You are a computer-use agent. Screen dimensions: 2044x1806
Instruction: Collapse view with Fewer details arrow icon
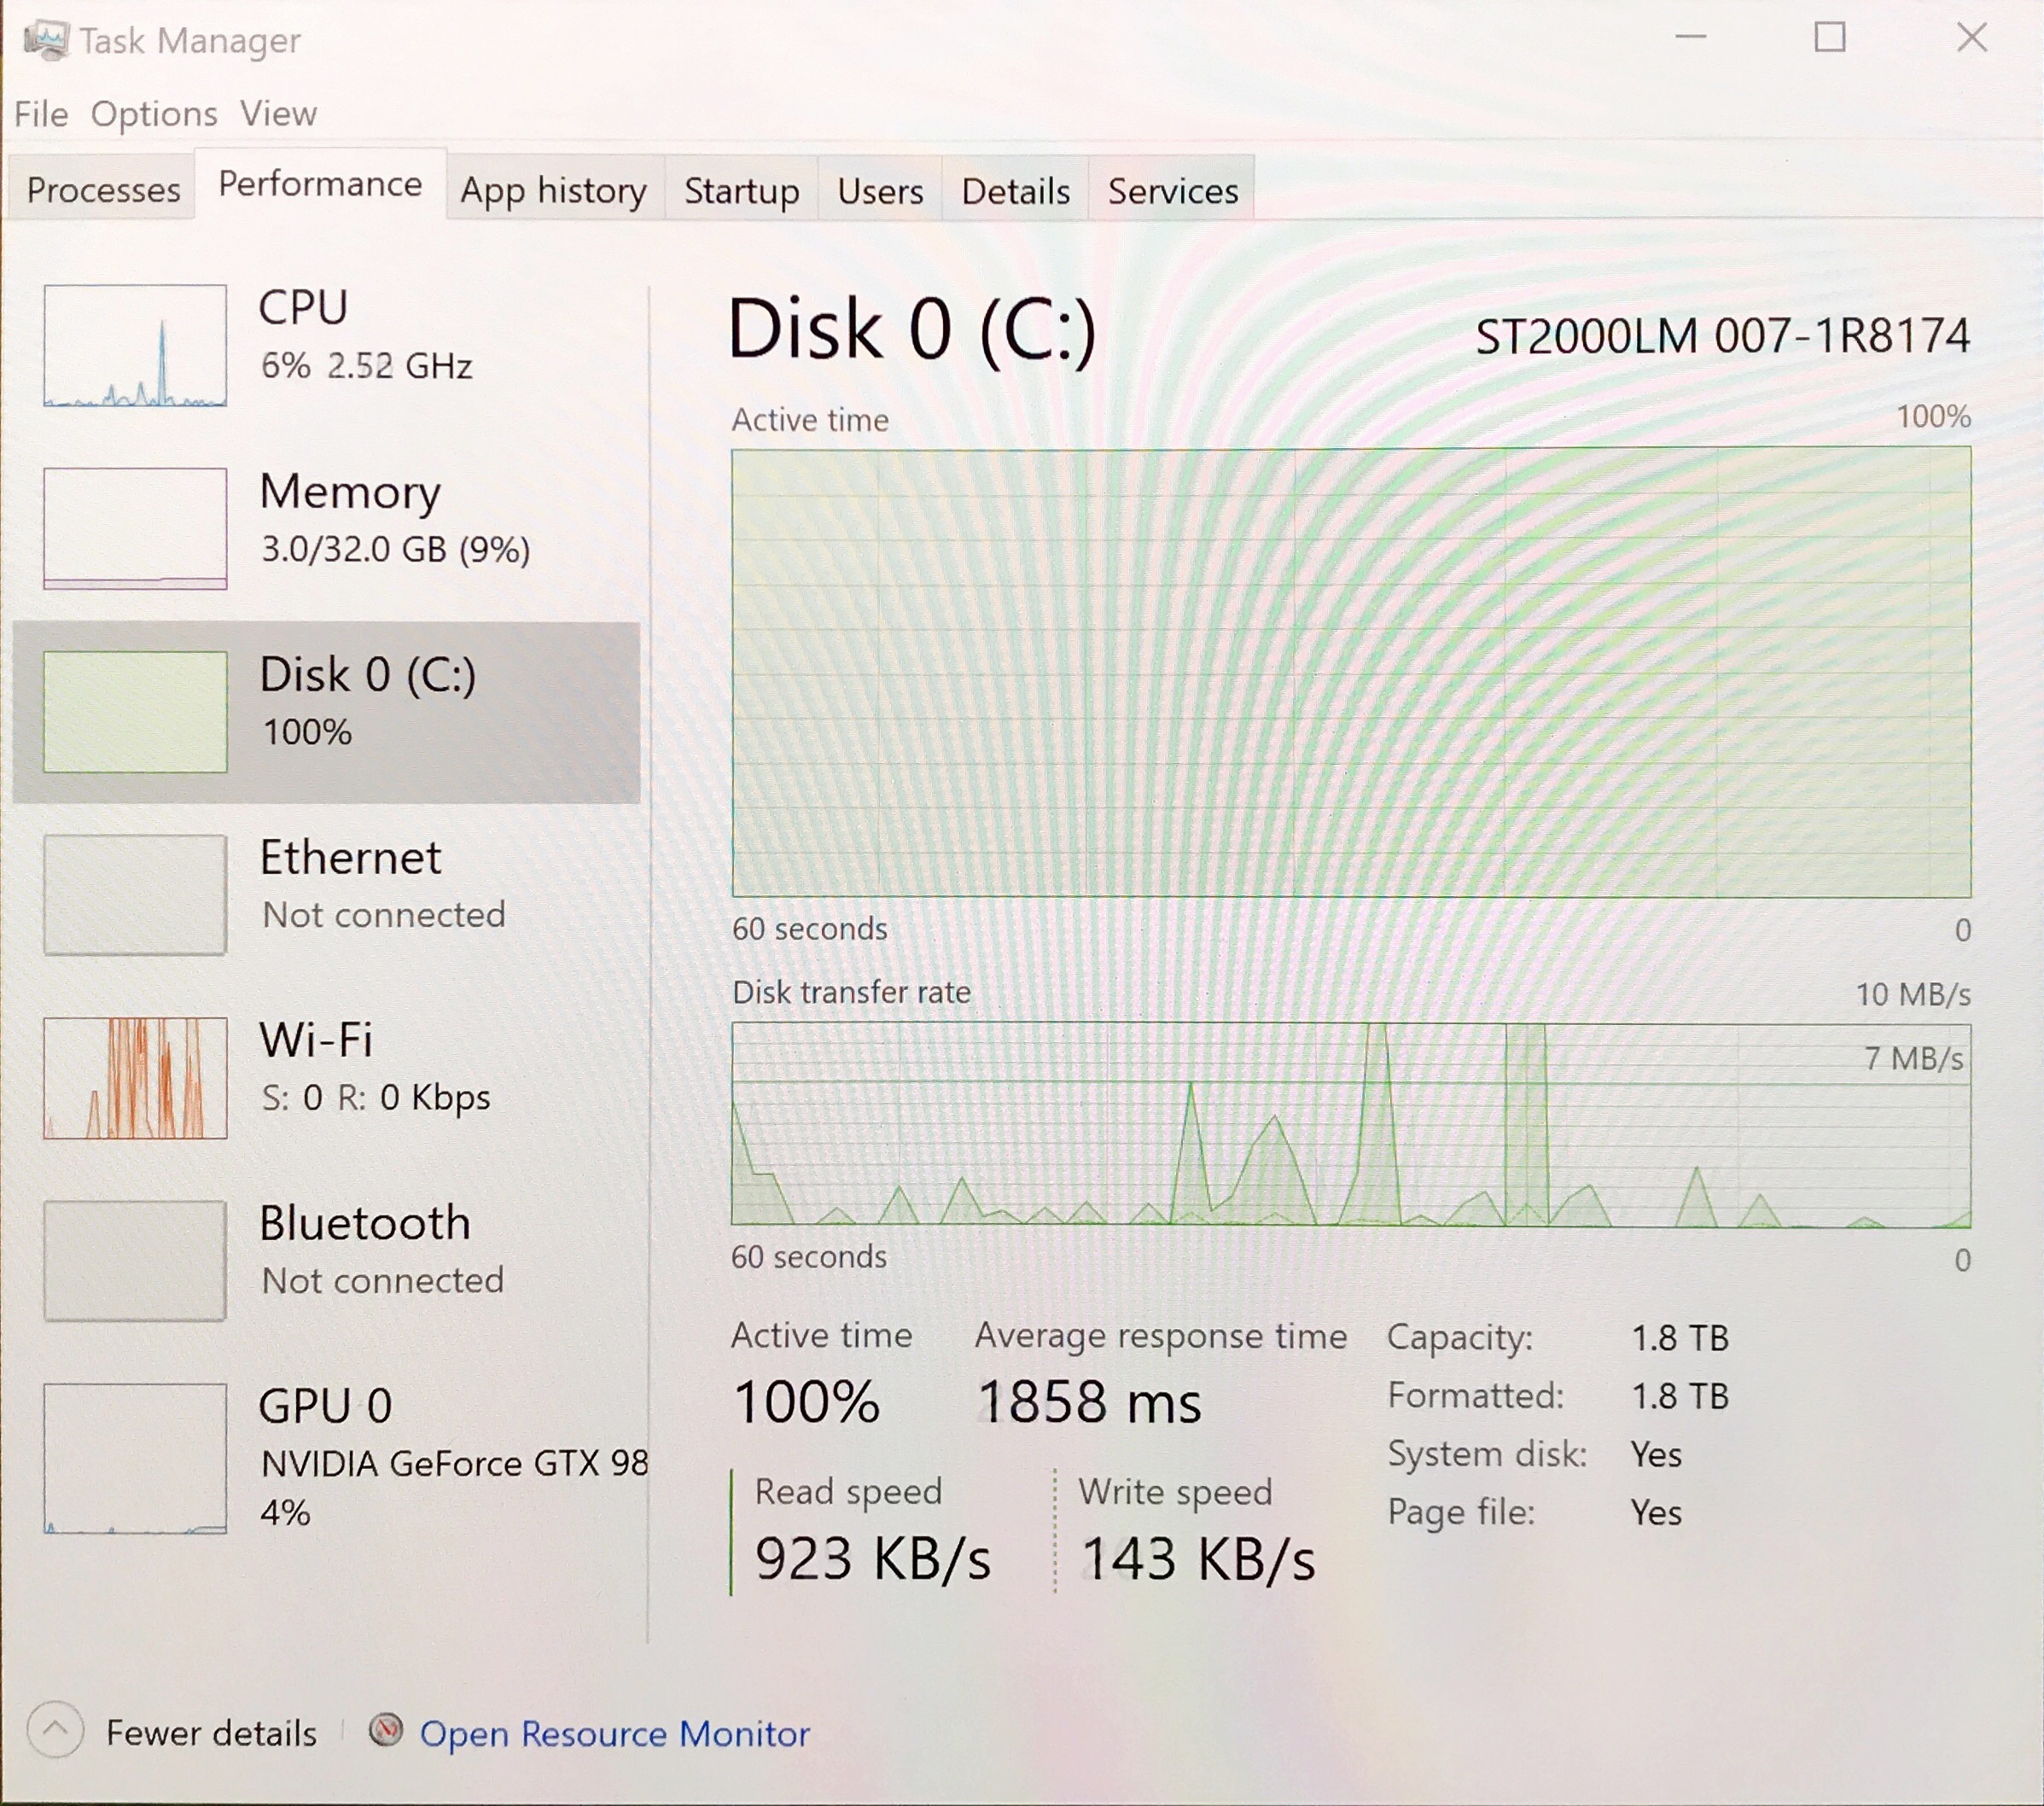[x=56, y=1730]
